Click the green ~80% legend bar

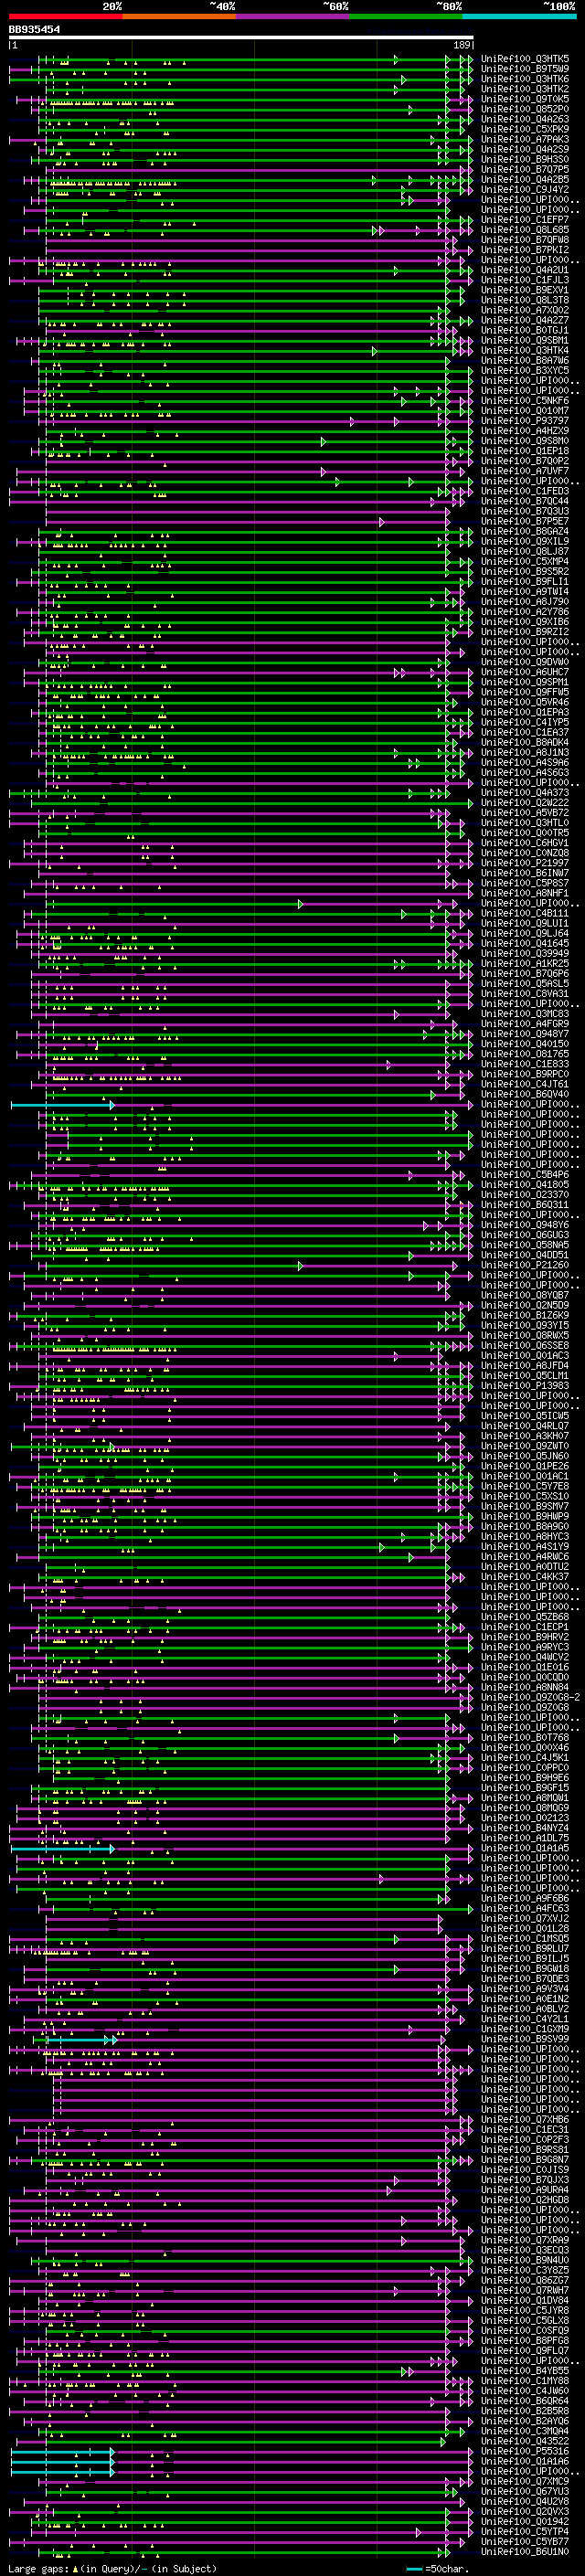coord(406,16)
